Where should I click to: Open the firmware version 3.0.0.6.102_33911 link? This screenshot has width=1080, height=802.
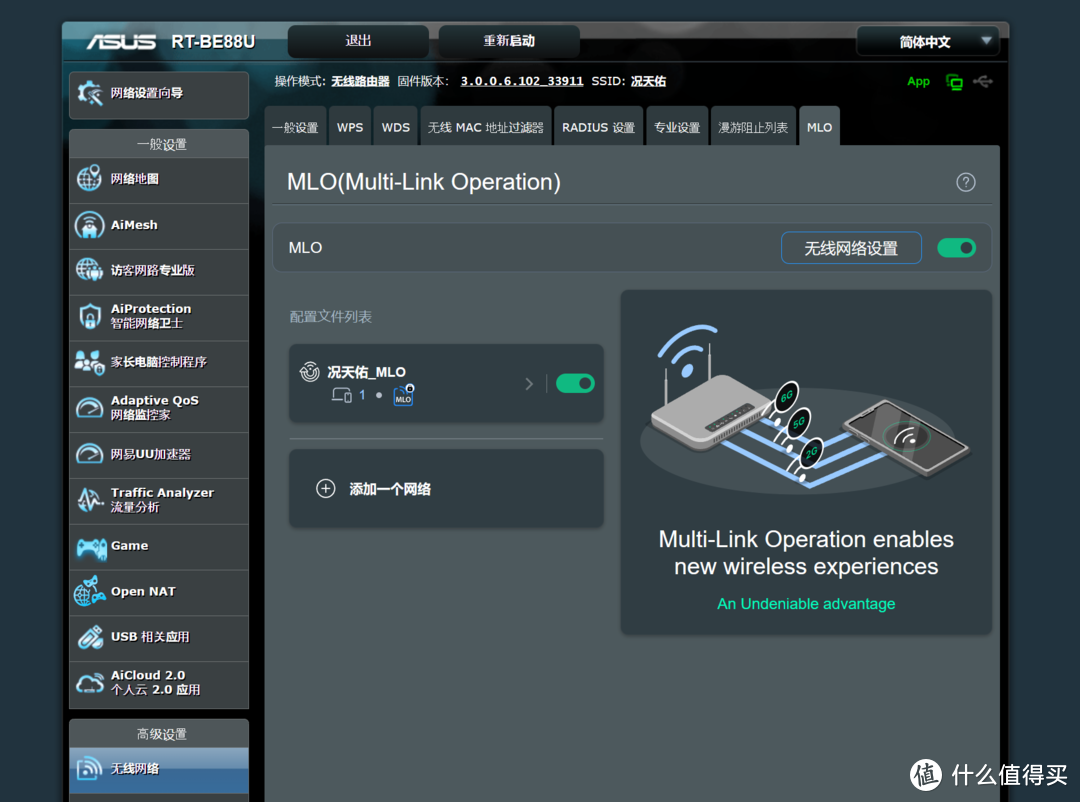point(521,81)
